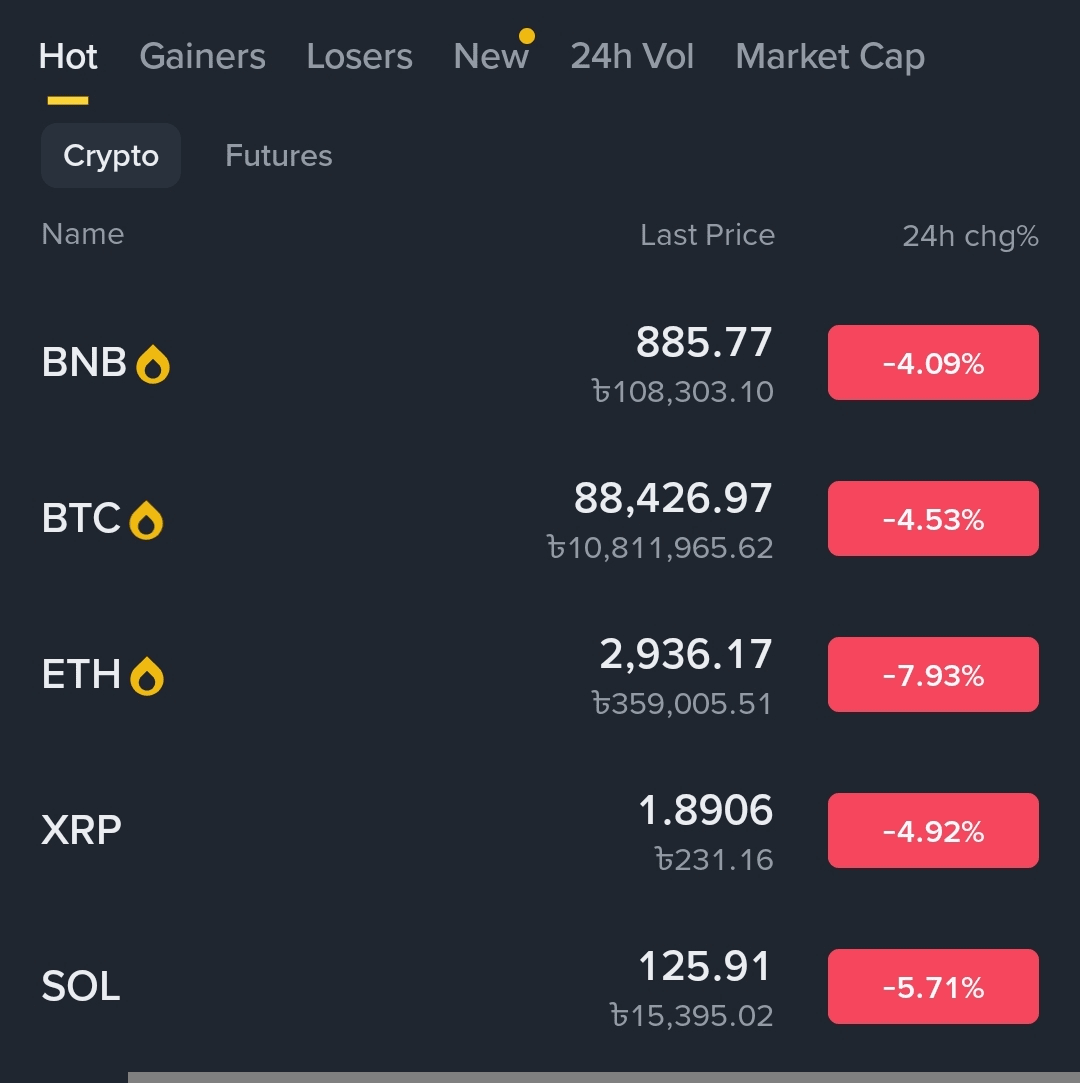
Task: Open the Market Cap tab
Action: (830, 57)
